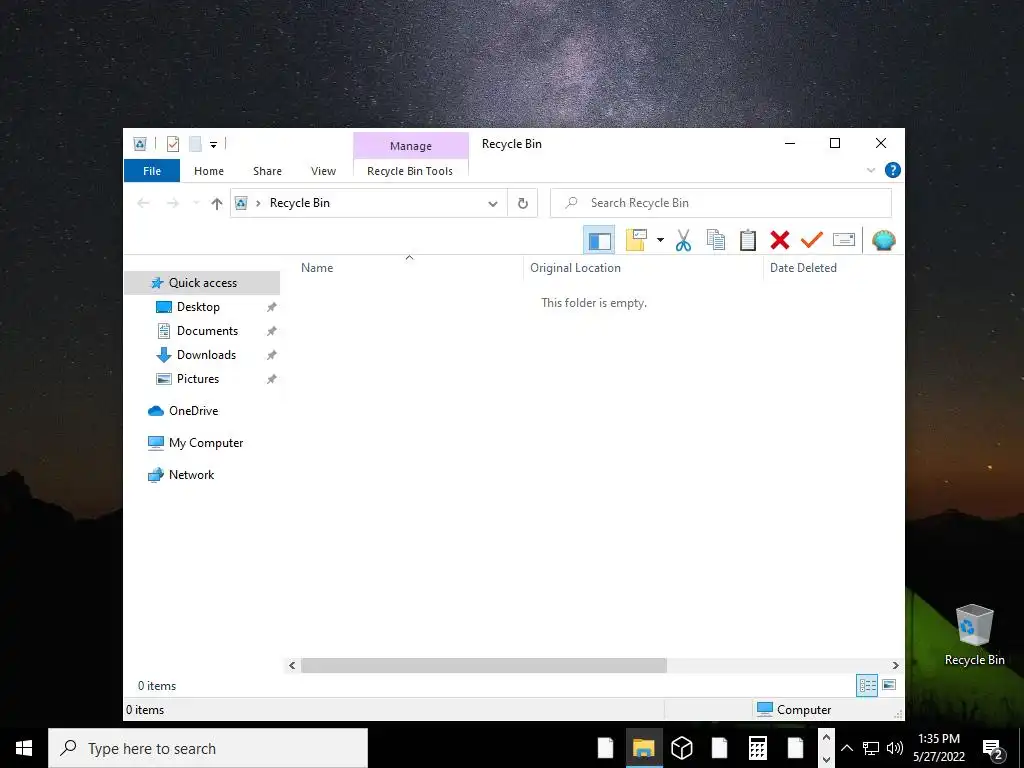Select Quick access in navigation pane

pos(202,283)
